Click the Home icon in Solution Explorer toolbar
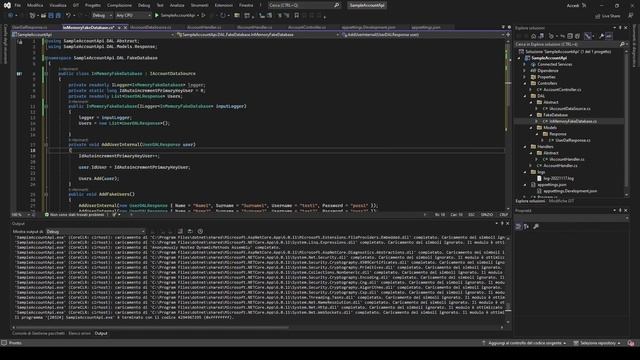The image size is (640, 360). pyautogui.click(x=533, y=36)
